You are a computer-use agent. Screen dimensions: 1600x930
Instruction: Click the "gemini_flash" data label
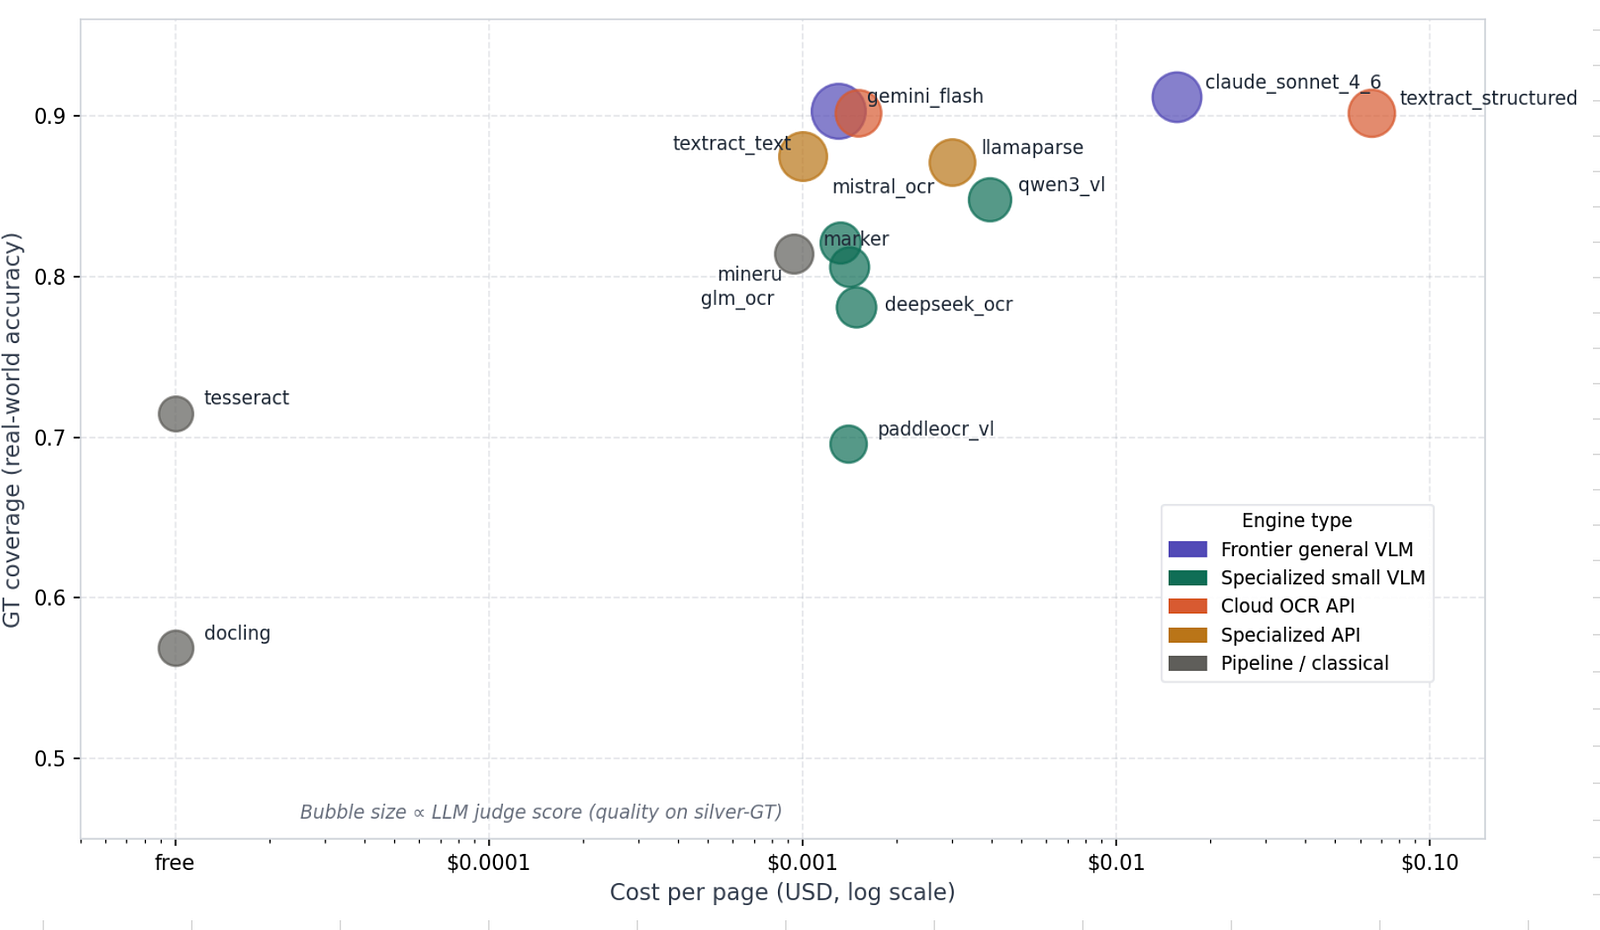coord(925,96)
